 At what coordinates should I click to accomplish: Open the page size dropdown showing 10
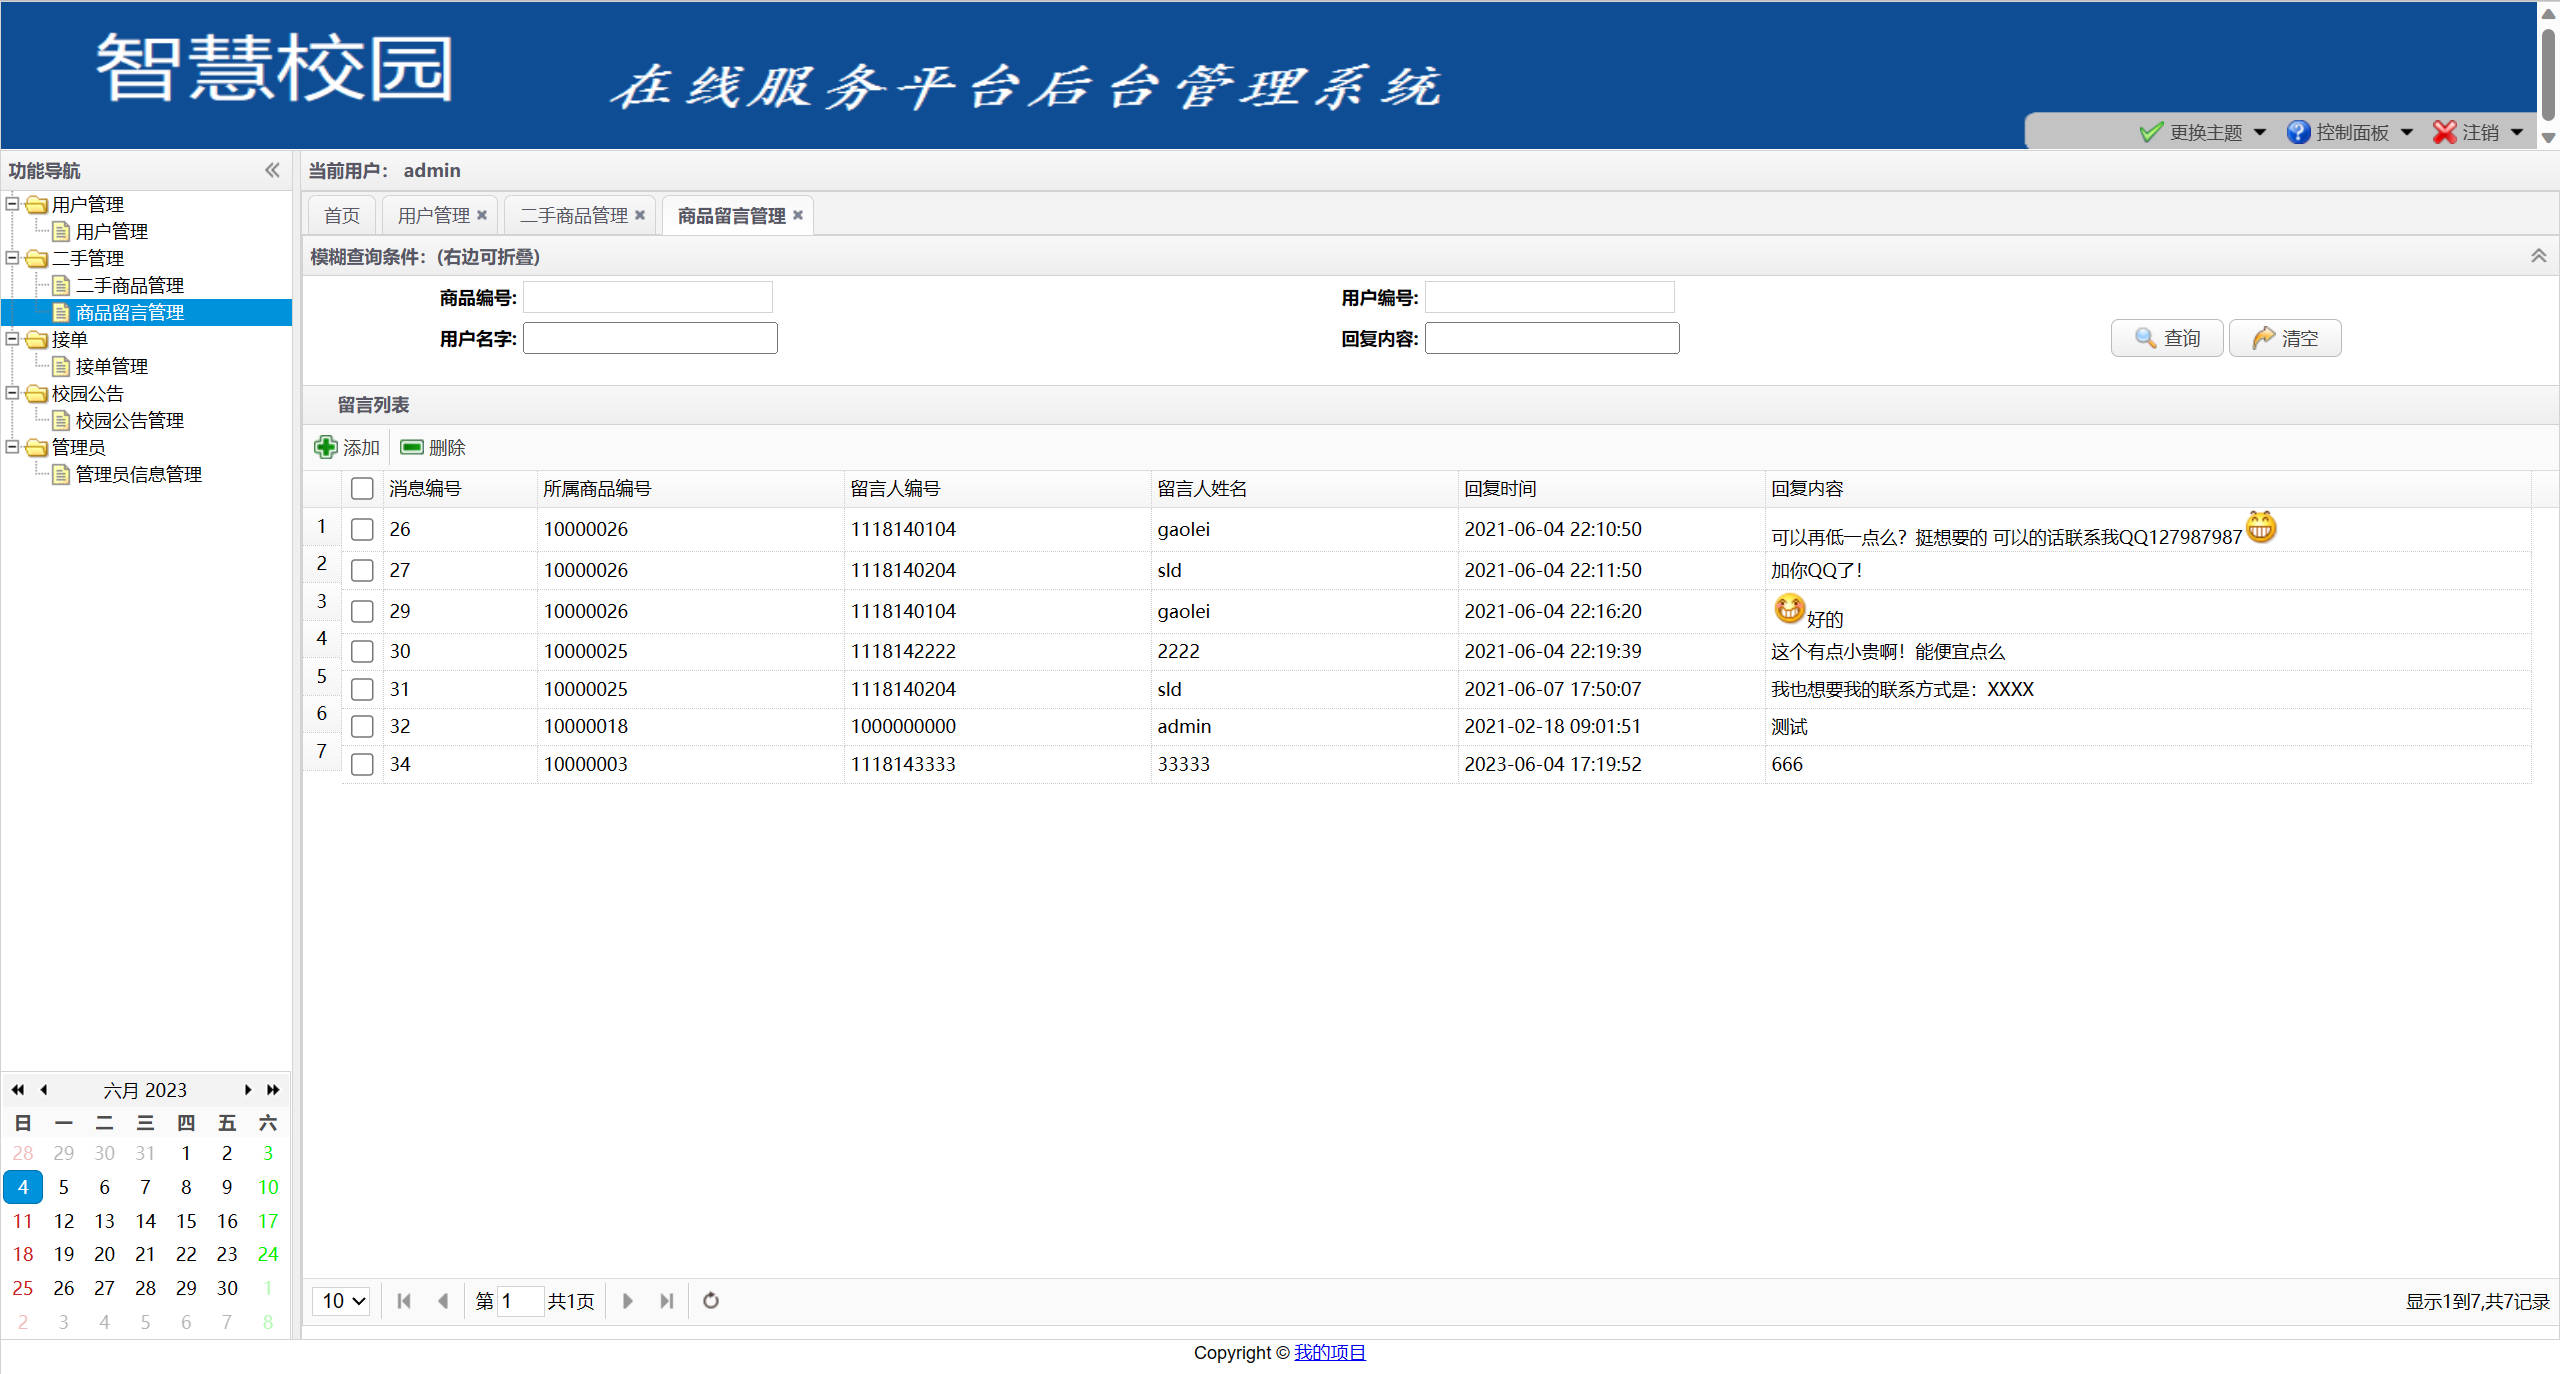click(340, 1301)
